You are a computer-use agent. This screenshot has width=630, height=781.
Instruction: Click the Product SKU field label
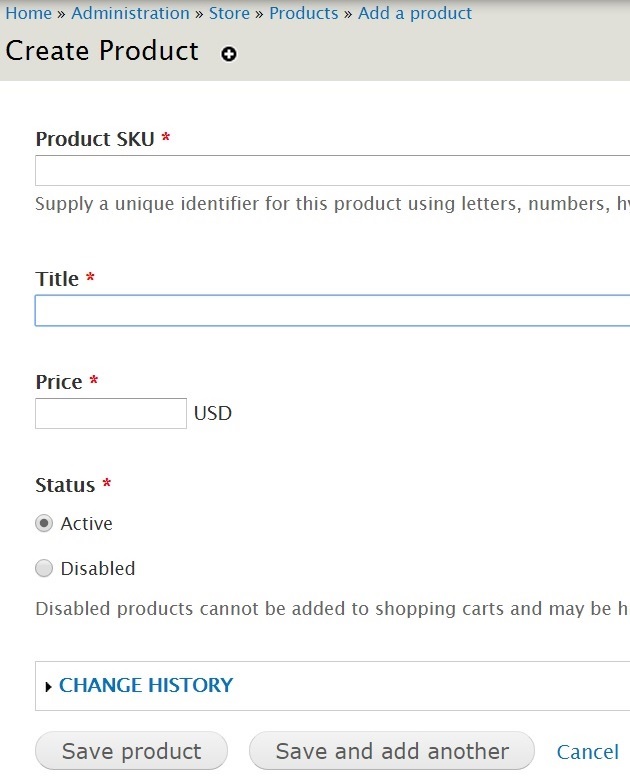pos(95,139)
